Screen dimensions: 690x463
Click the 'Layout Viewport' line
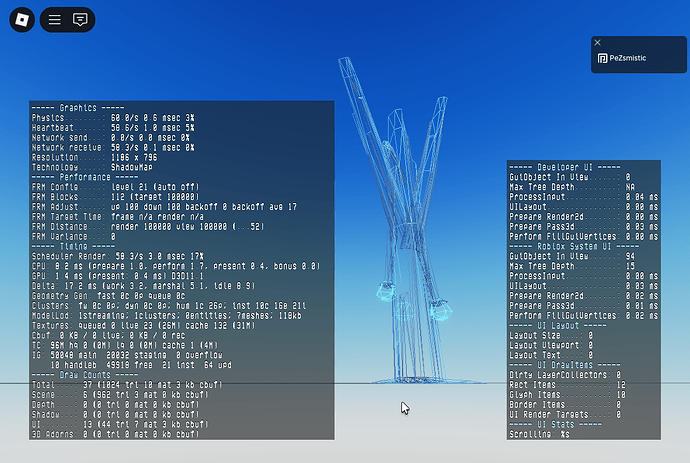551,345
